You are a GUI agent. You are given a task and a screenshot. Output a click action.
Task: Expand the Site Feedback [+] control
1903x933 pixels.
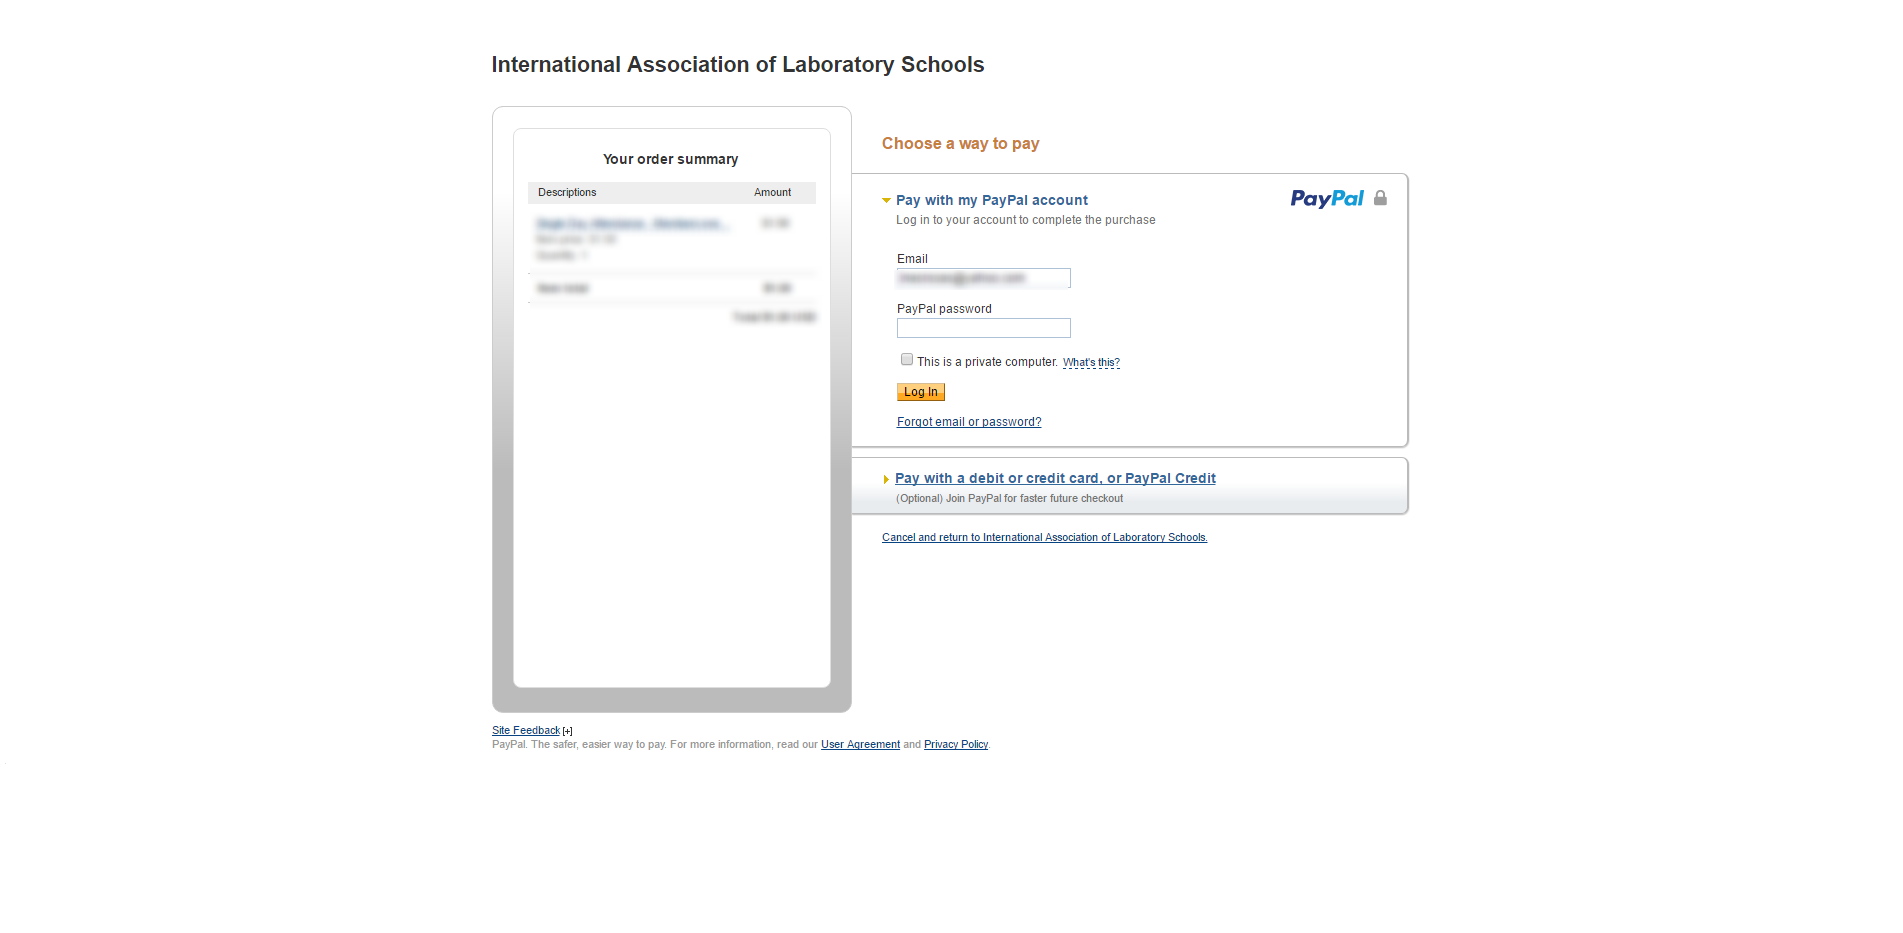(x=567, y=730)
